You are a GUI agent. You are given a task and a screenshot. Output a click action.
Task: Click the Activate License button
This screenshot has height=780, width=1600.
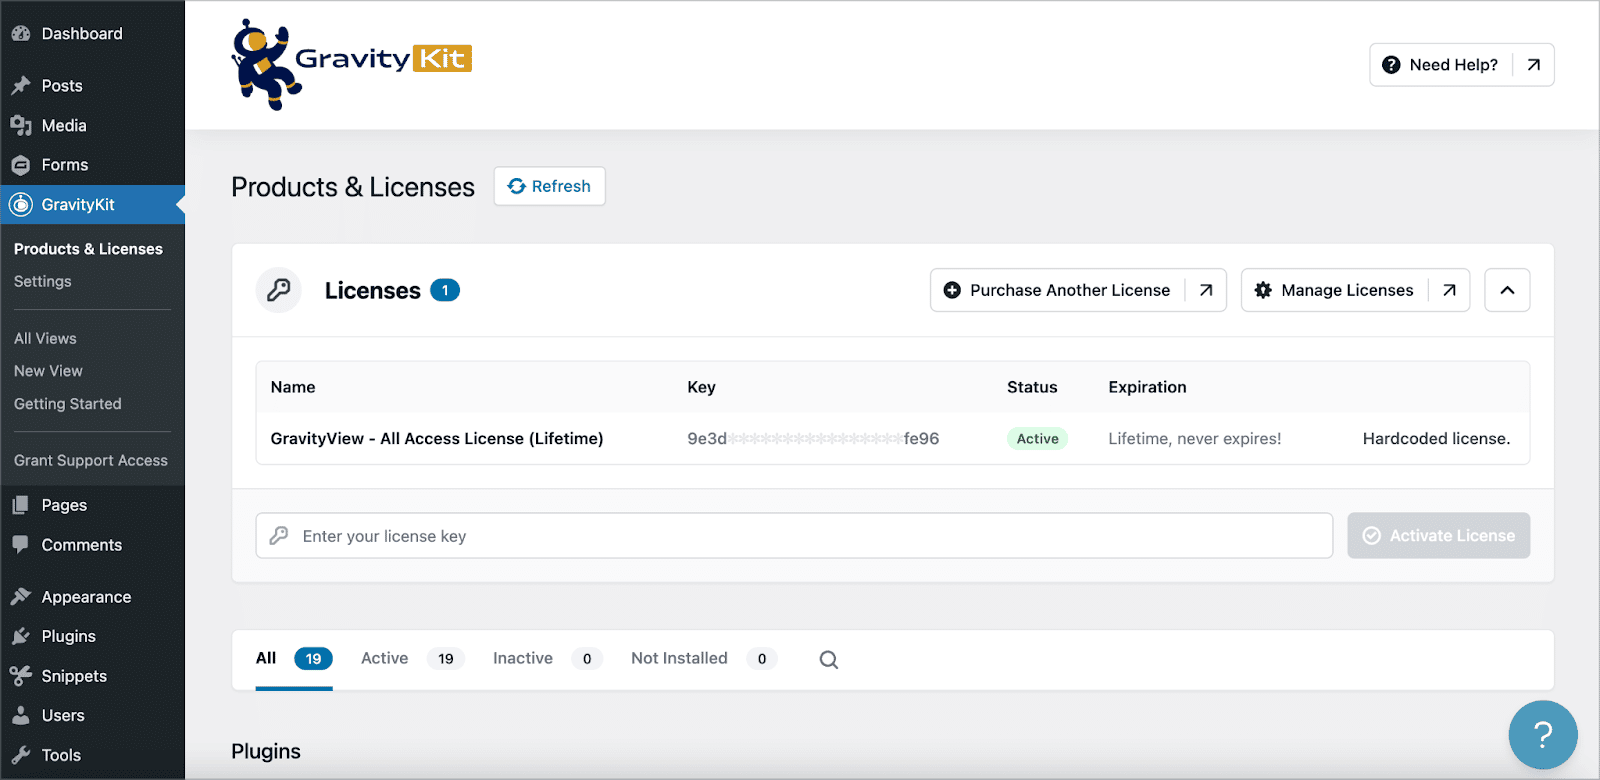pos(1438,536)
